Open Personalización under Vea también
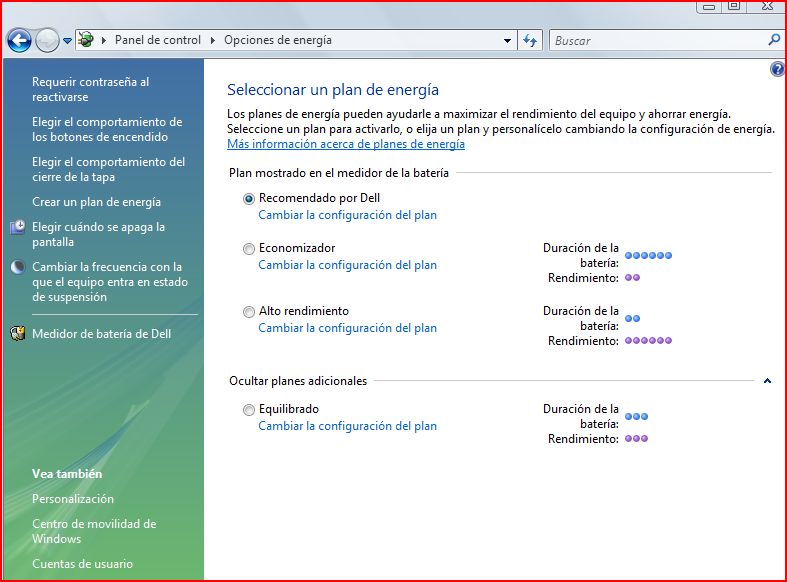 [73, 499]
